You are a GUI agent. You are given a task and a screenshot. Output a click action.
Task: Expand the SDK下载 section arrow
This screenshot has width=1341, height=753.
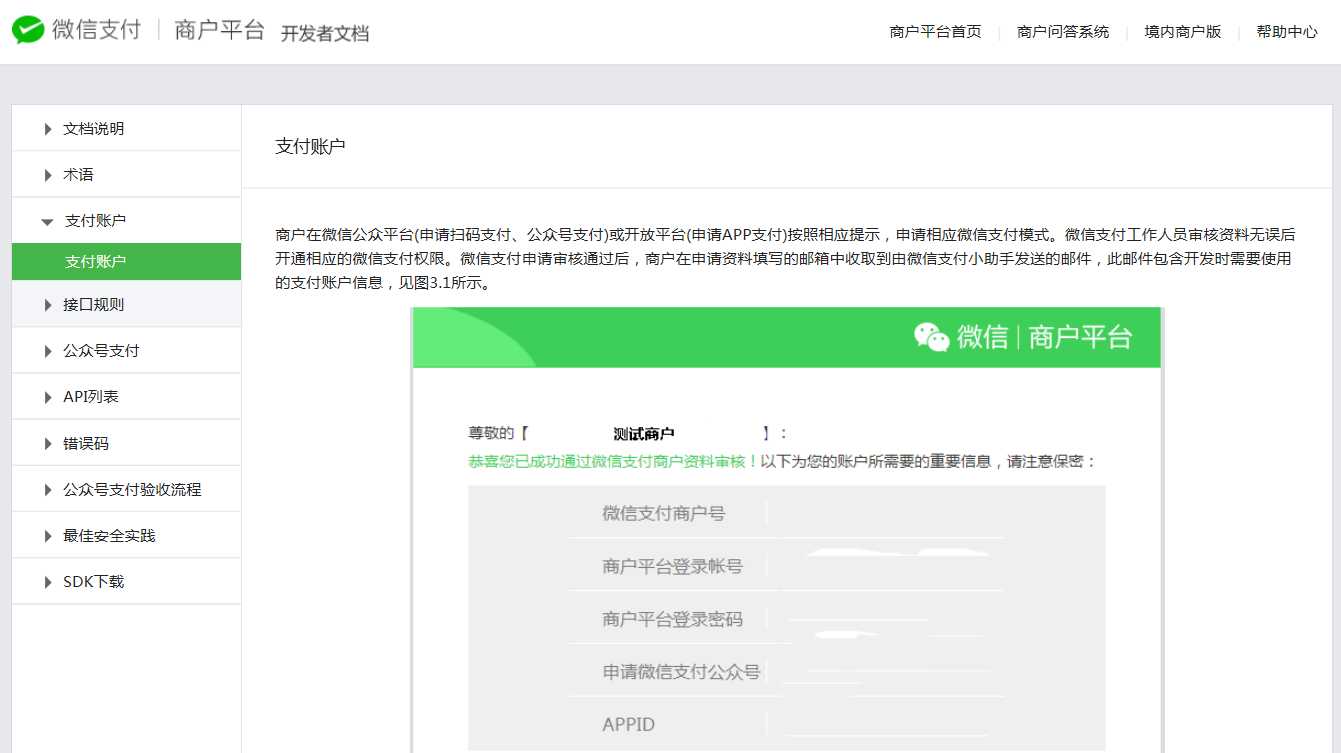click(48, 582)
